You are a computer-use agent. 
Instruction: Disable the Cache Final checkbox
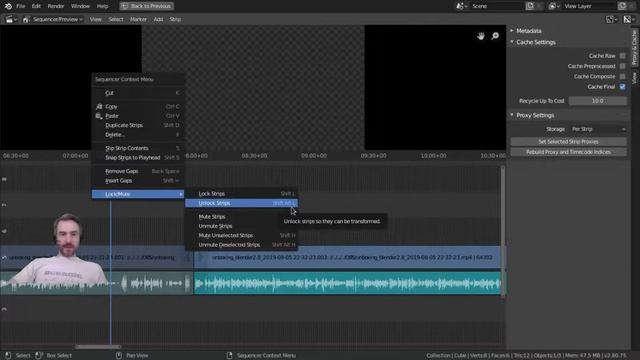[622, 87]
